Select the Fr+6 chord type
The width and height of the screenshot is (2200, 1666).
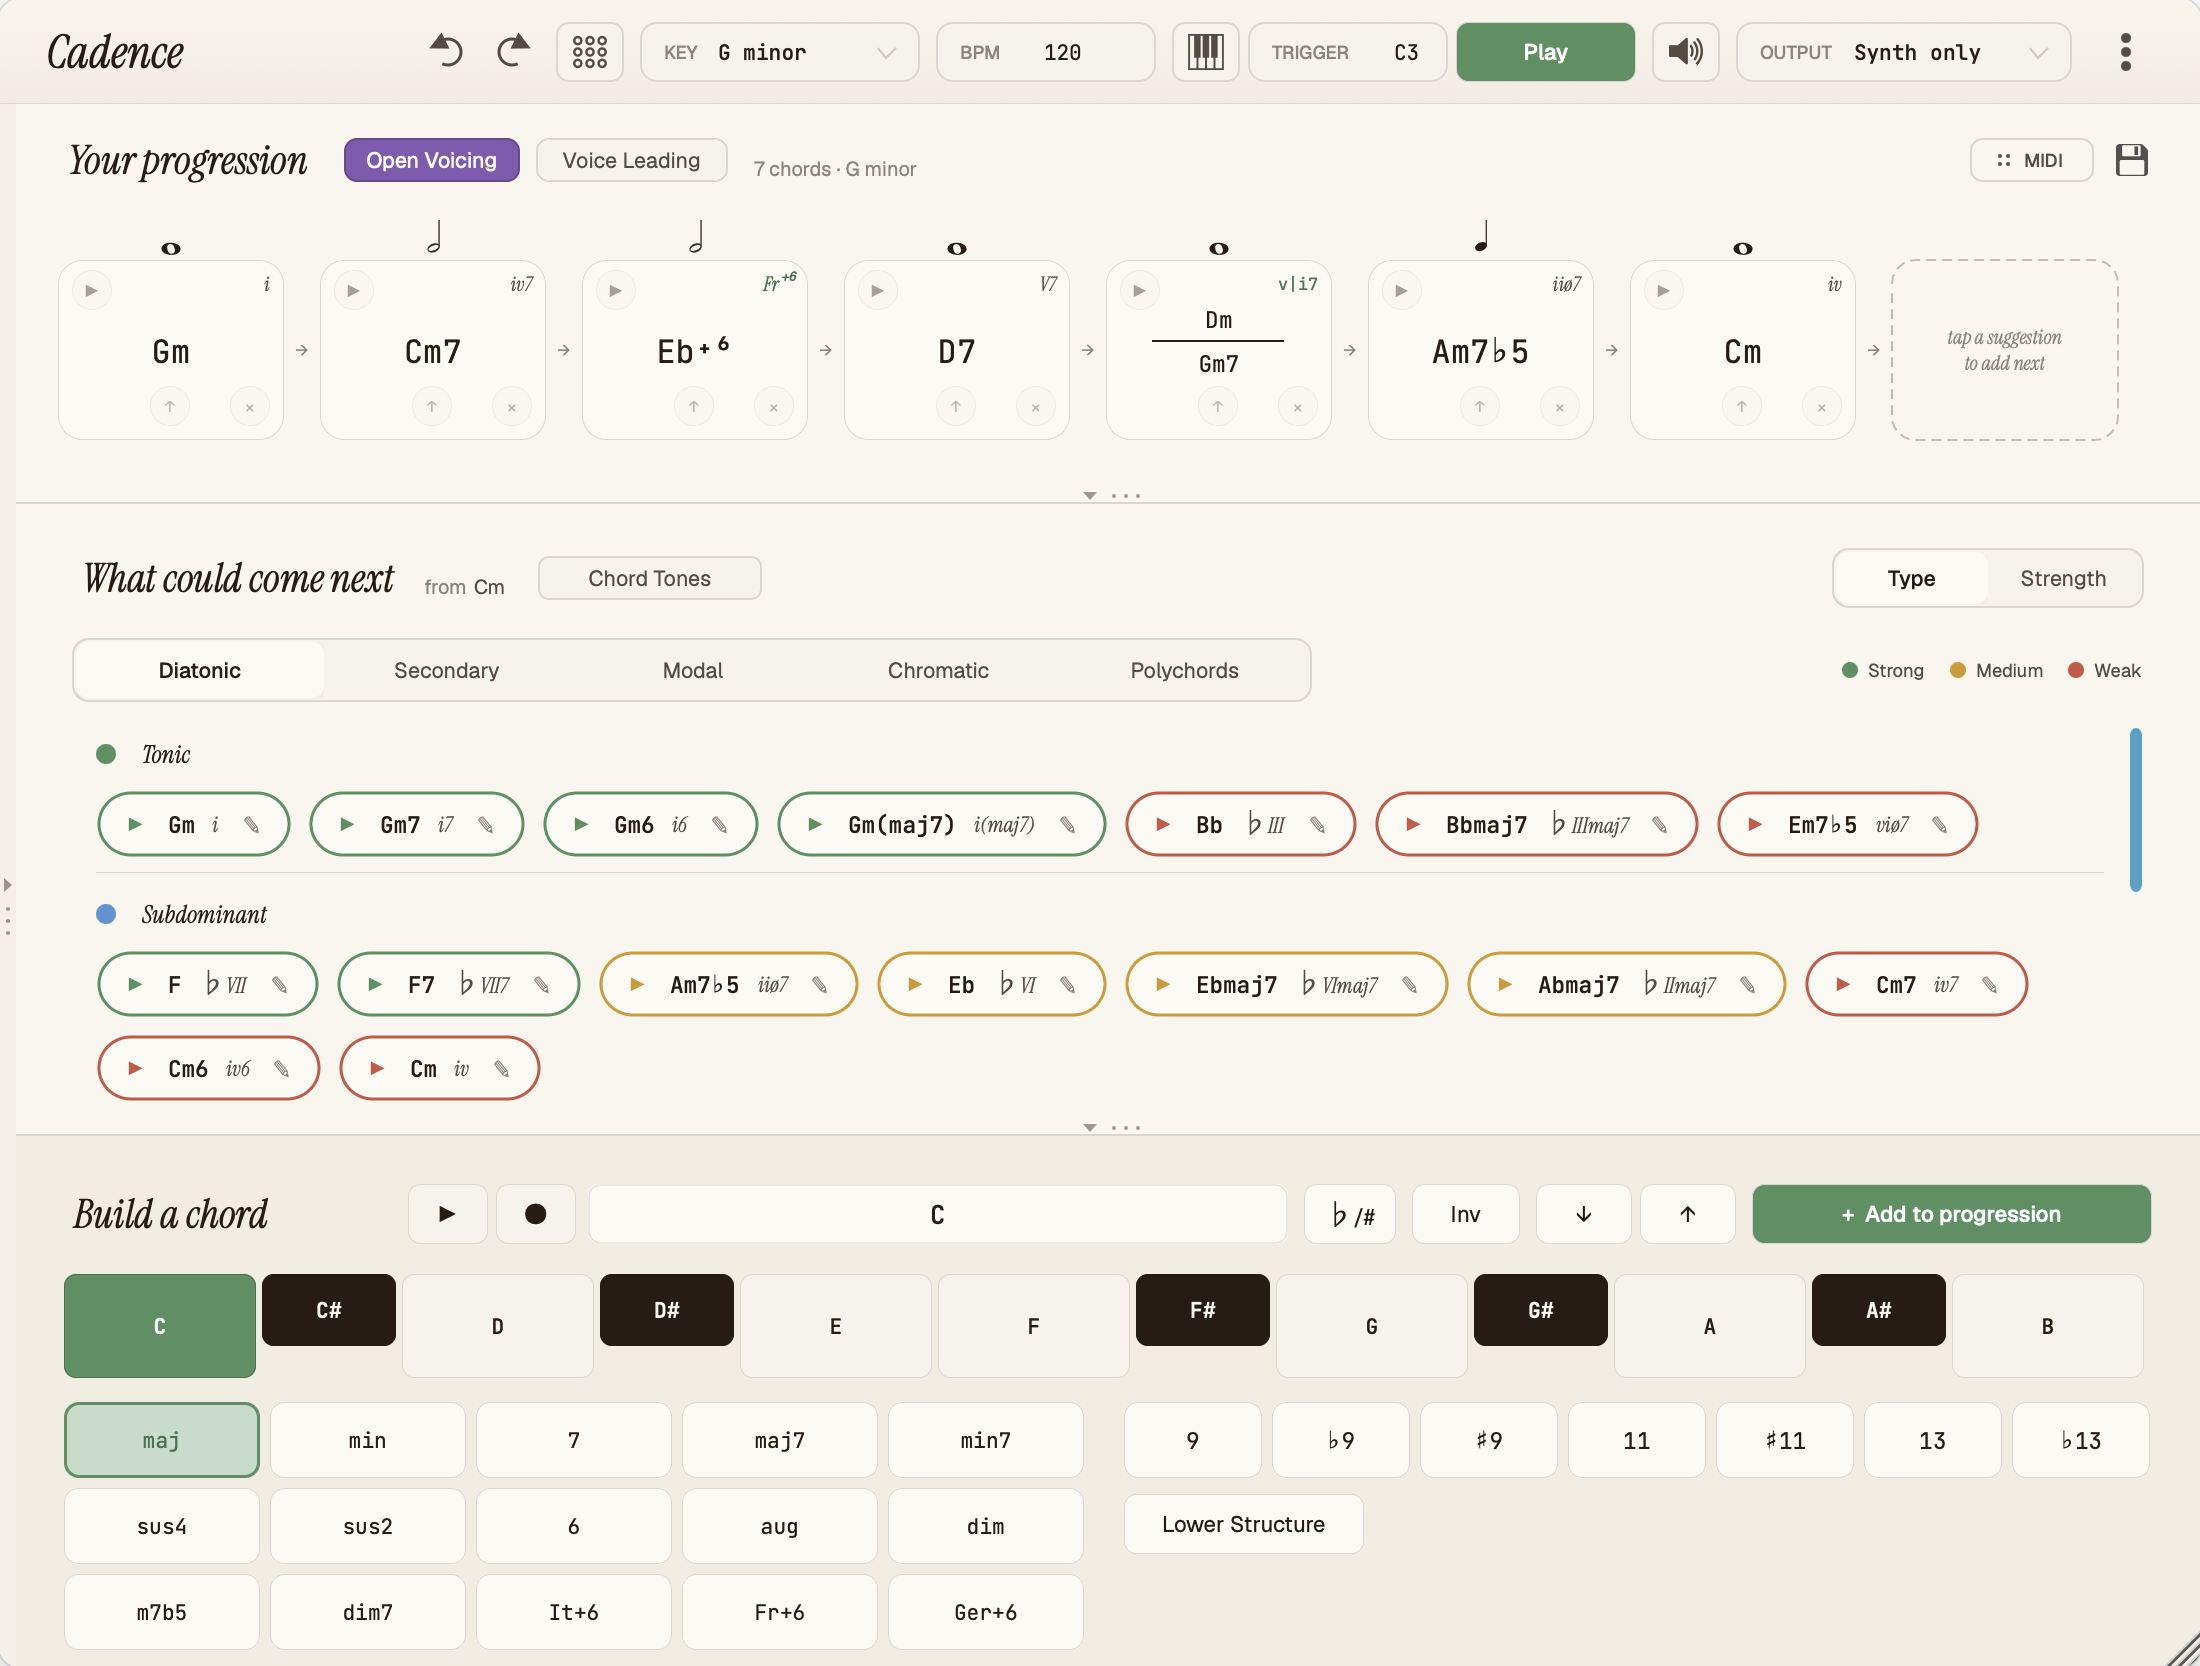780,1612
